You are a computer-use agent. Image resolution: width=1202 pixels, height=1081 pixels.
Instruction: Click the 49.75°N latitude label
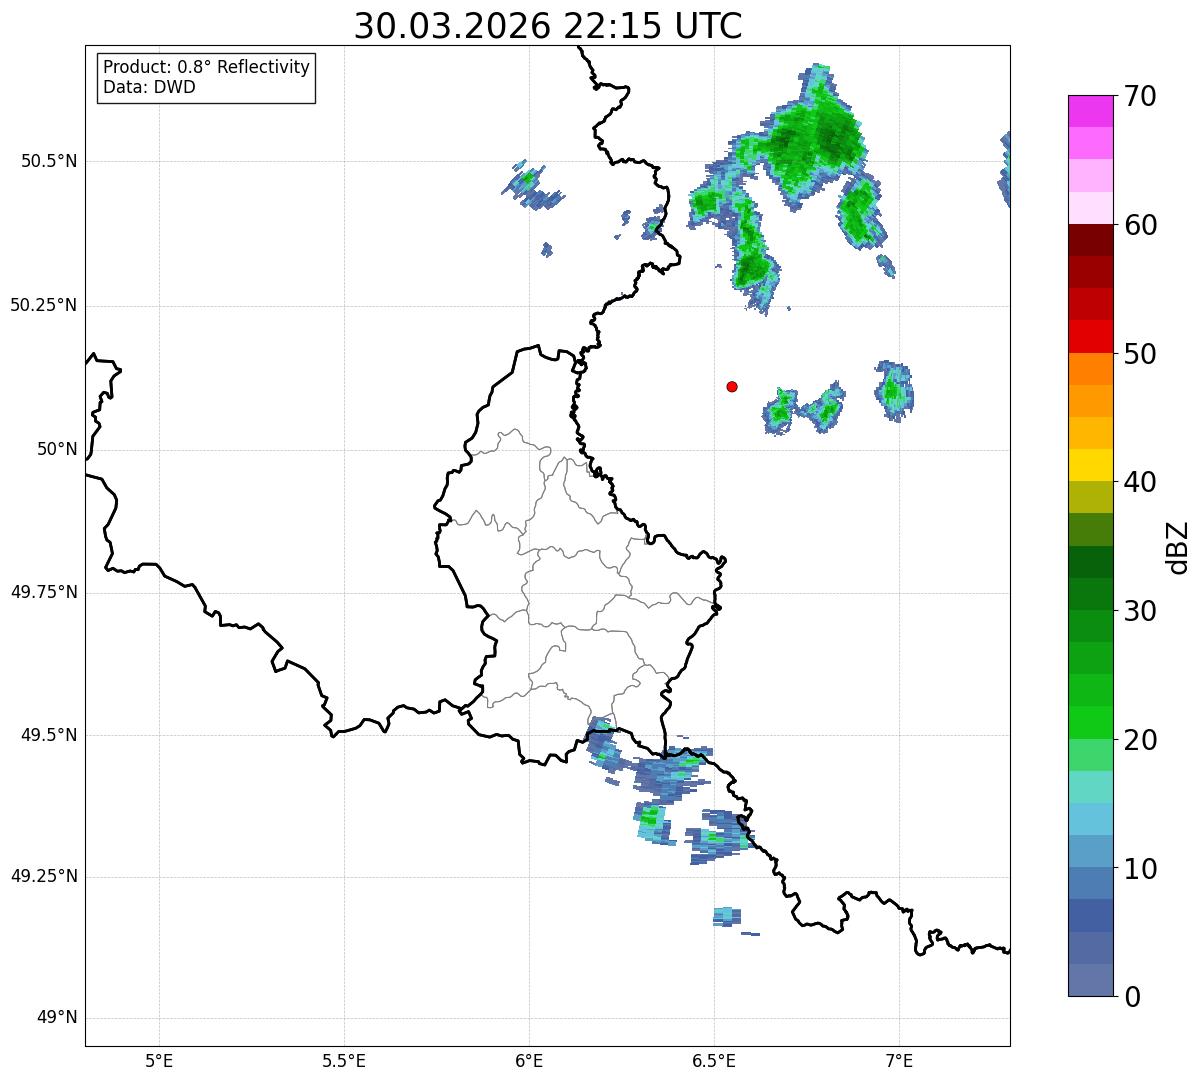pyautogui.click(x=43, y=592)
